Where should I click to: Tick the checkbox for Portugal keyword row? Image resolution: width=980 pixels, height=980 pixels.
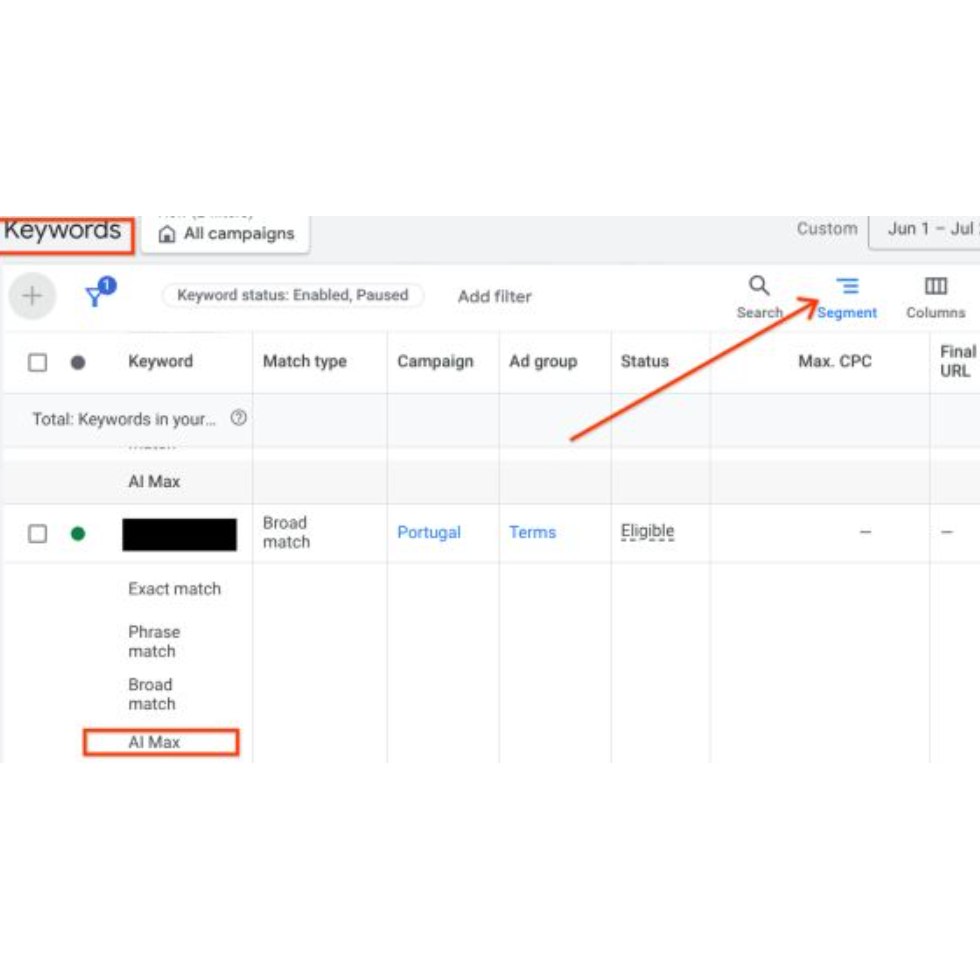pos(38,534)
